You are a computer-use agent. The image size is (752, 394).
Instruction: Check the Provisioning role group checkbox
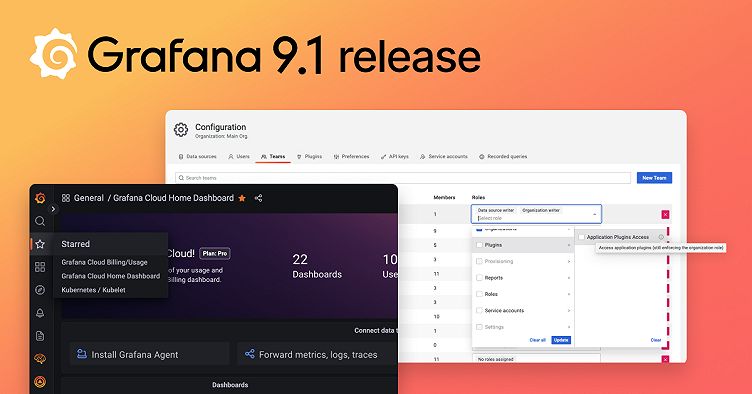pos(479,261)
